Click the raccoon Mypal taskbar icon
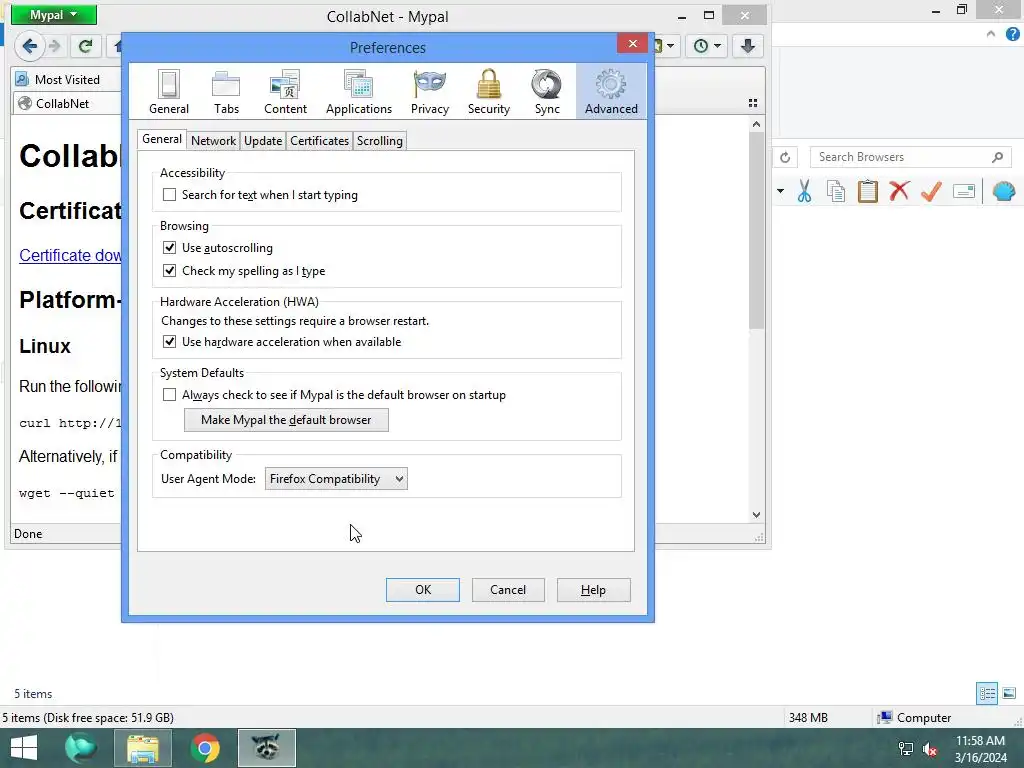 [266, 748]
